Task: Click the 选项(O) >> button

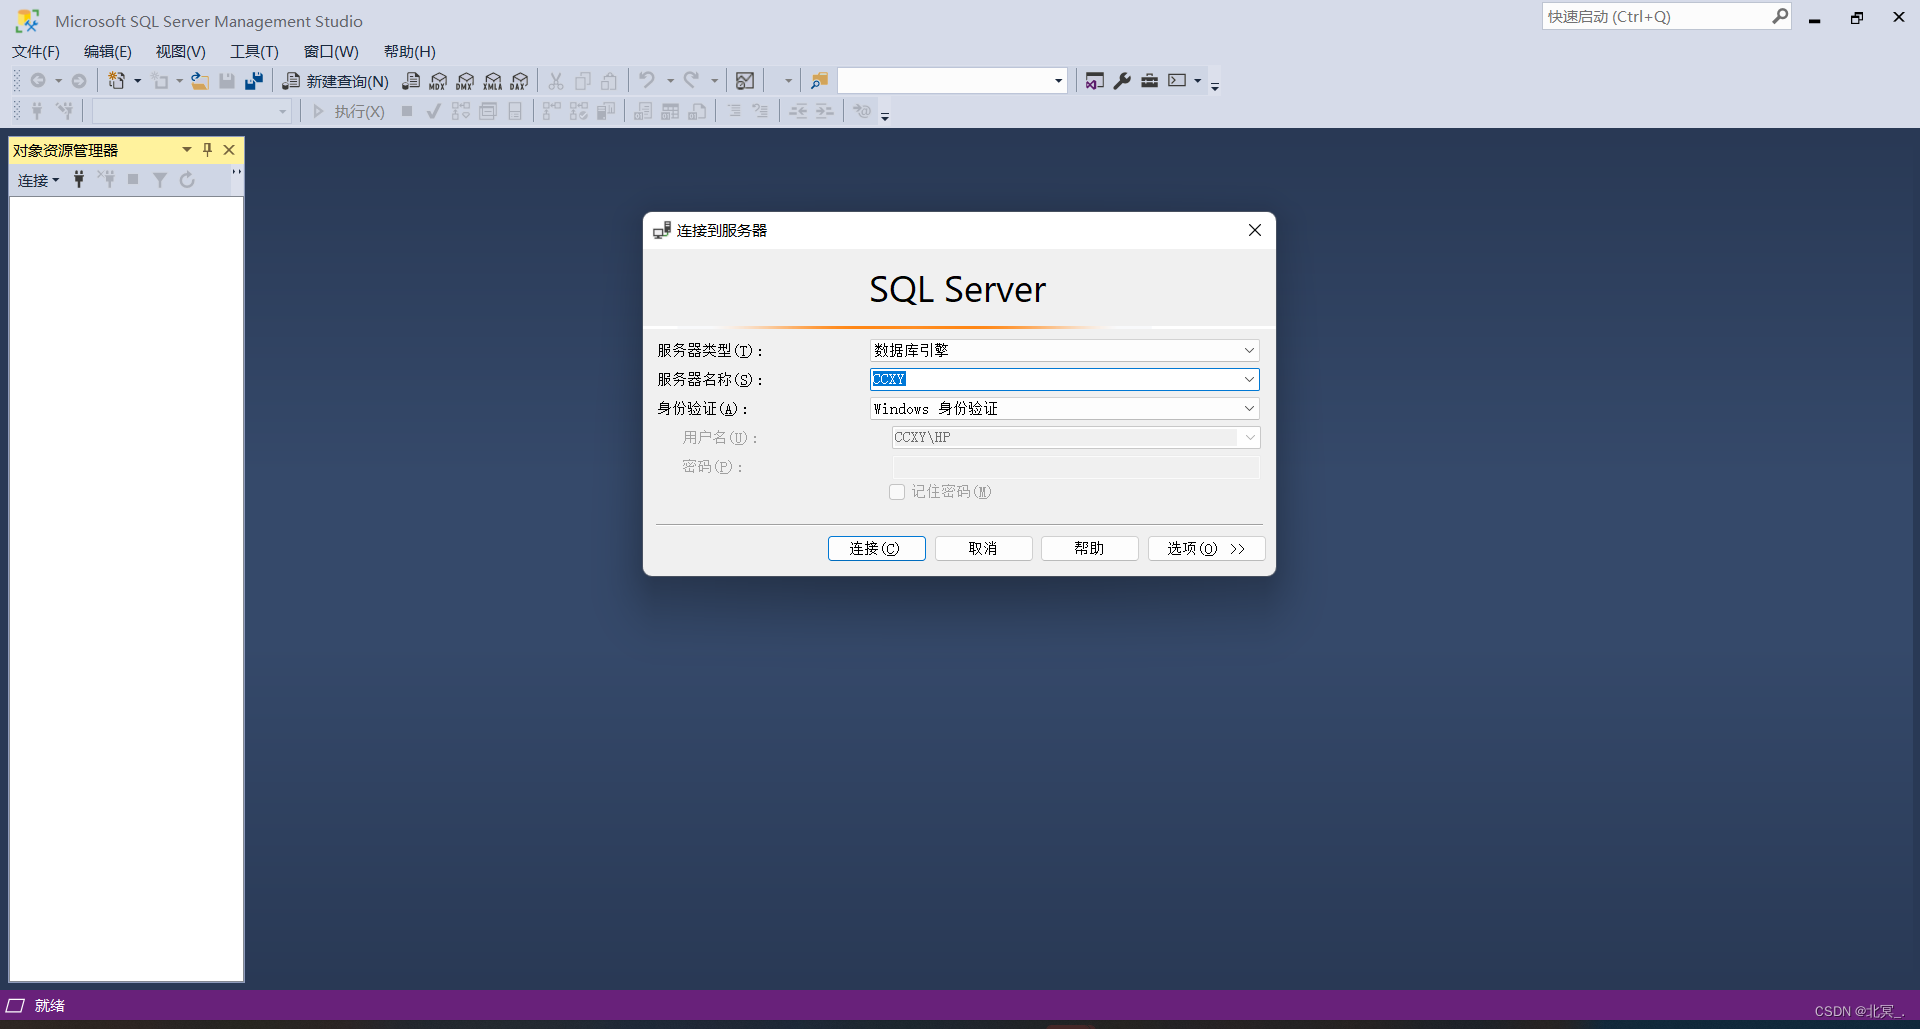Action: pyautogui.click(x=1206, y=549)
